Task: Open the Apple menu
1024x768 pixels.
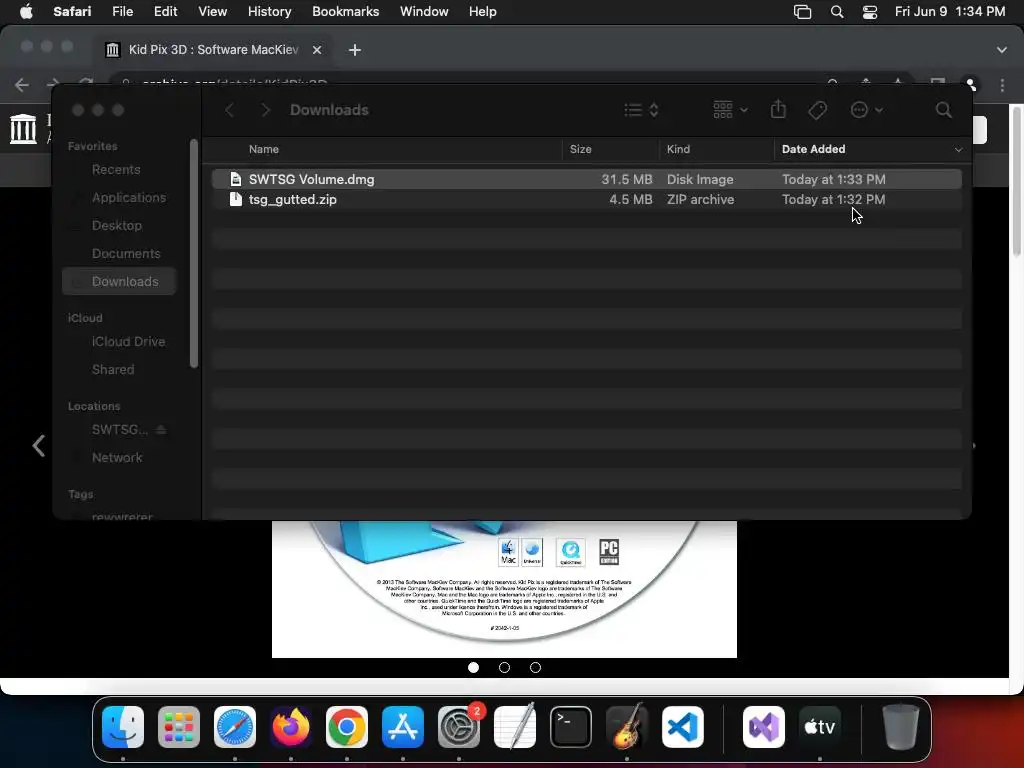Action: coord(26,12)
